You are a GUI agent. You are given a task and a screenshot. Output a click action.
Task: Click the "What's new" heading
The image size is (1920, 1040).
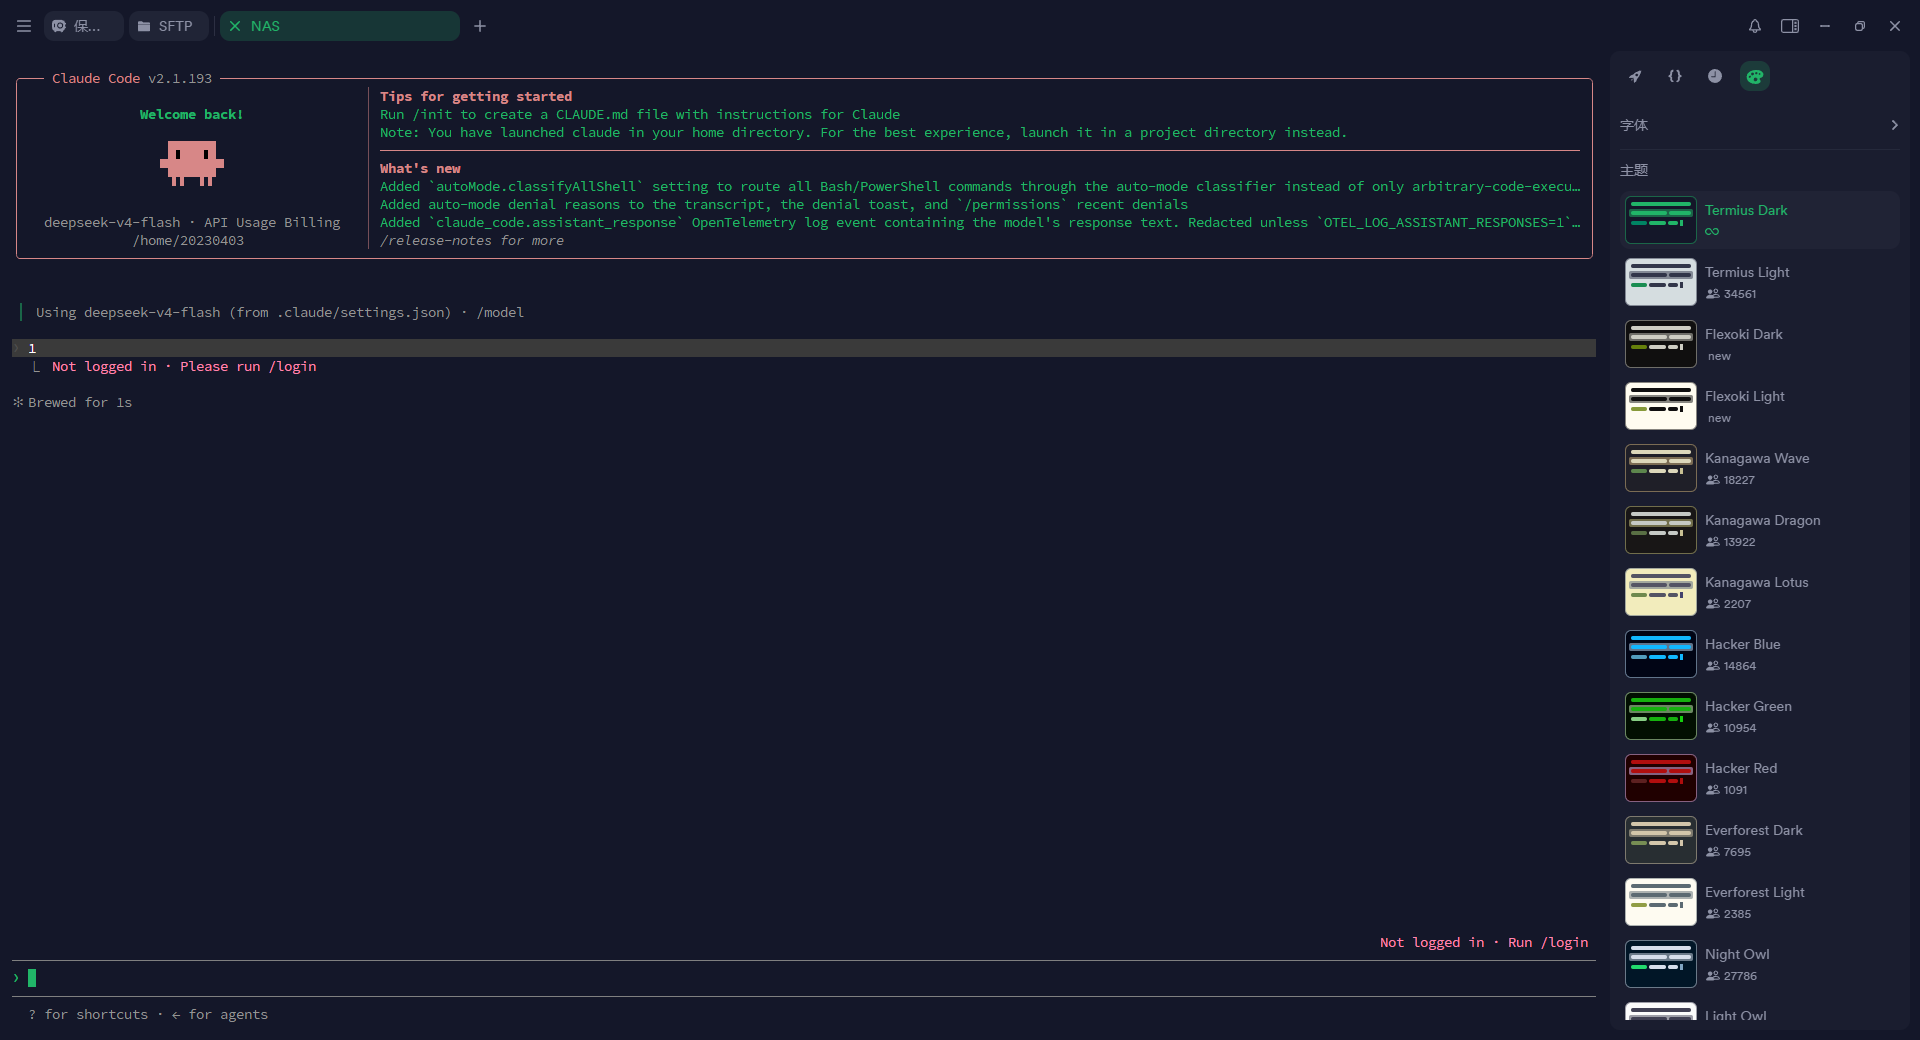(x=420, y=169)
